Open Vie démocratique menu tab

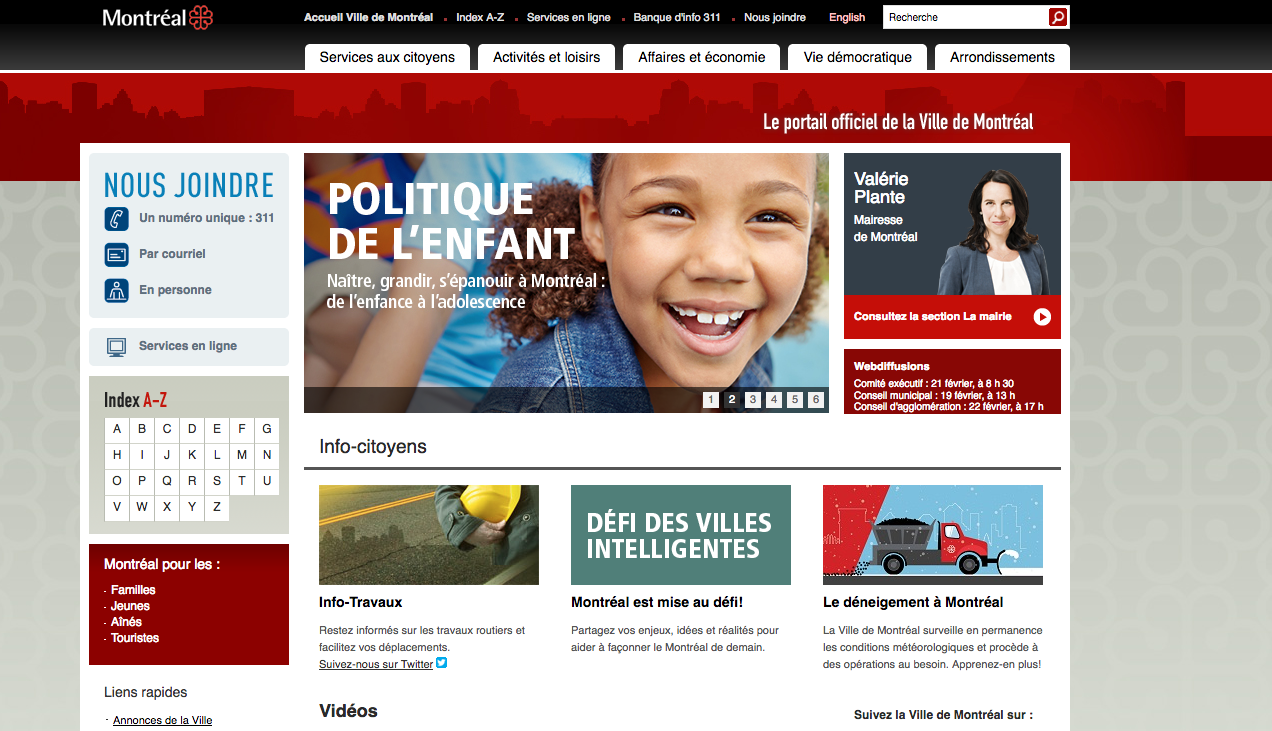857,57
